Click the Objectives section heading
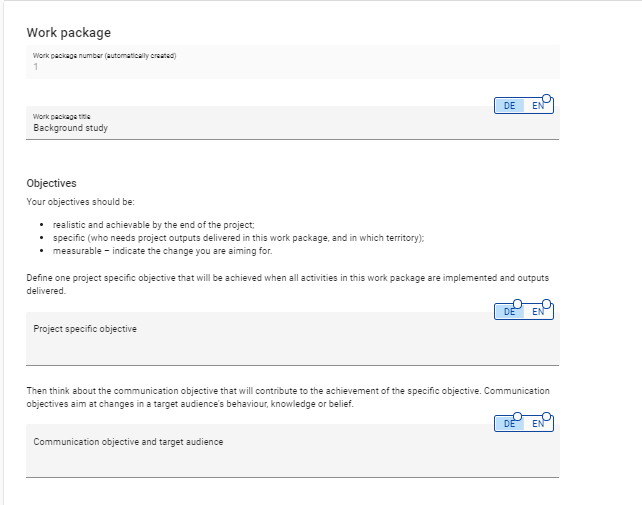 (x=51, y=183)
